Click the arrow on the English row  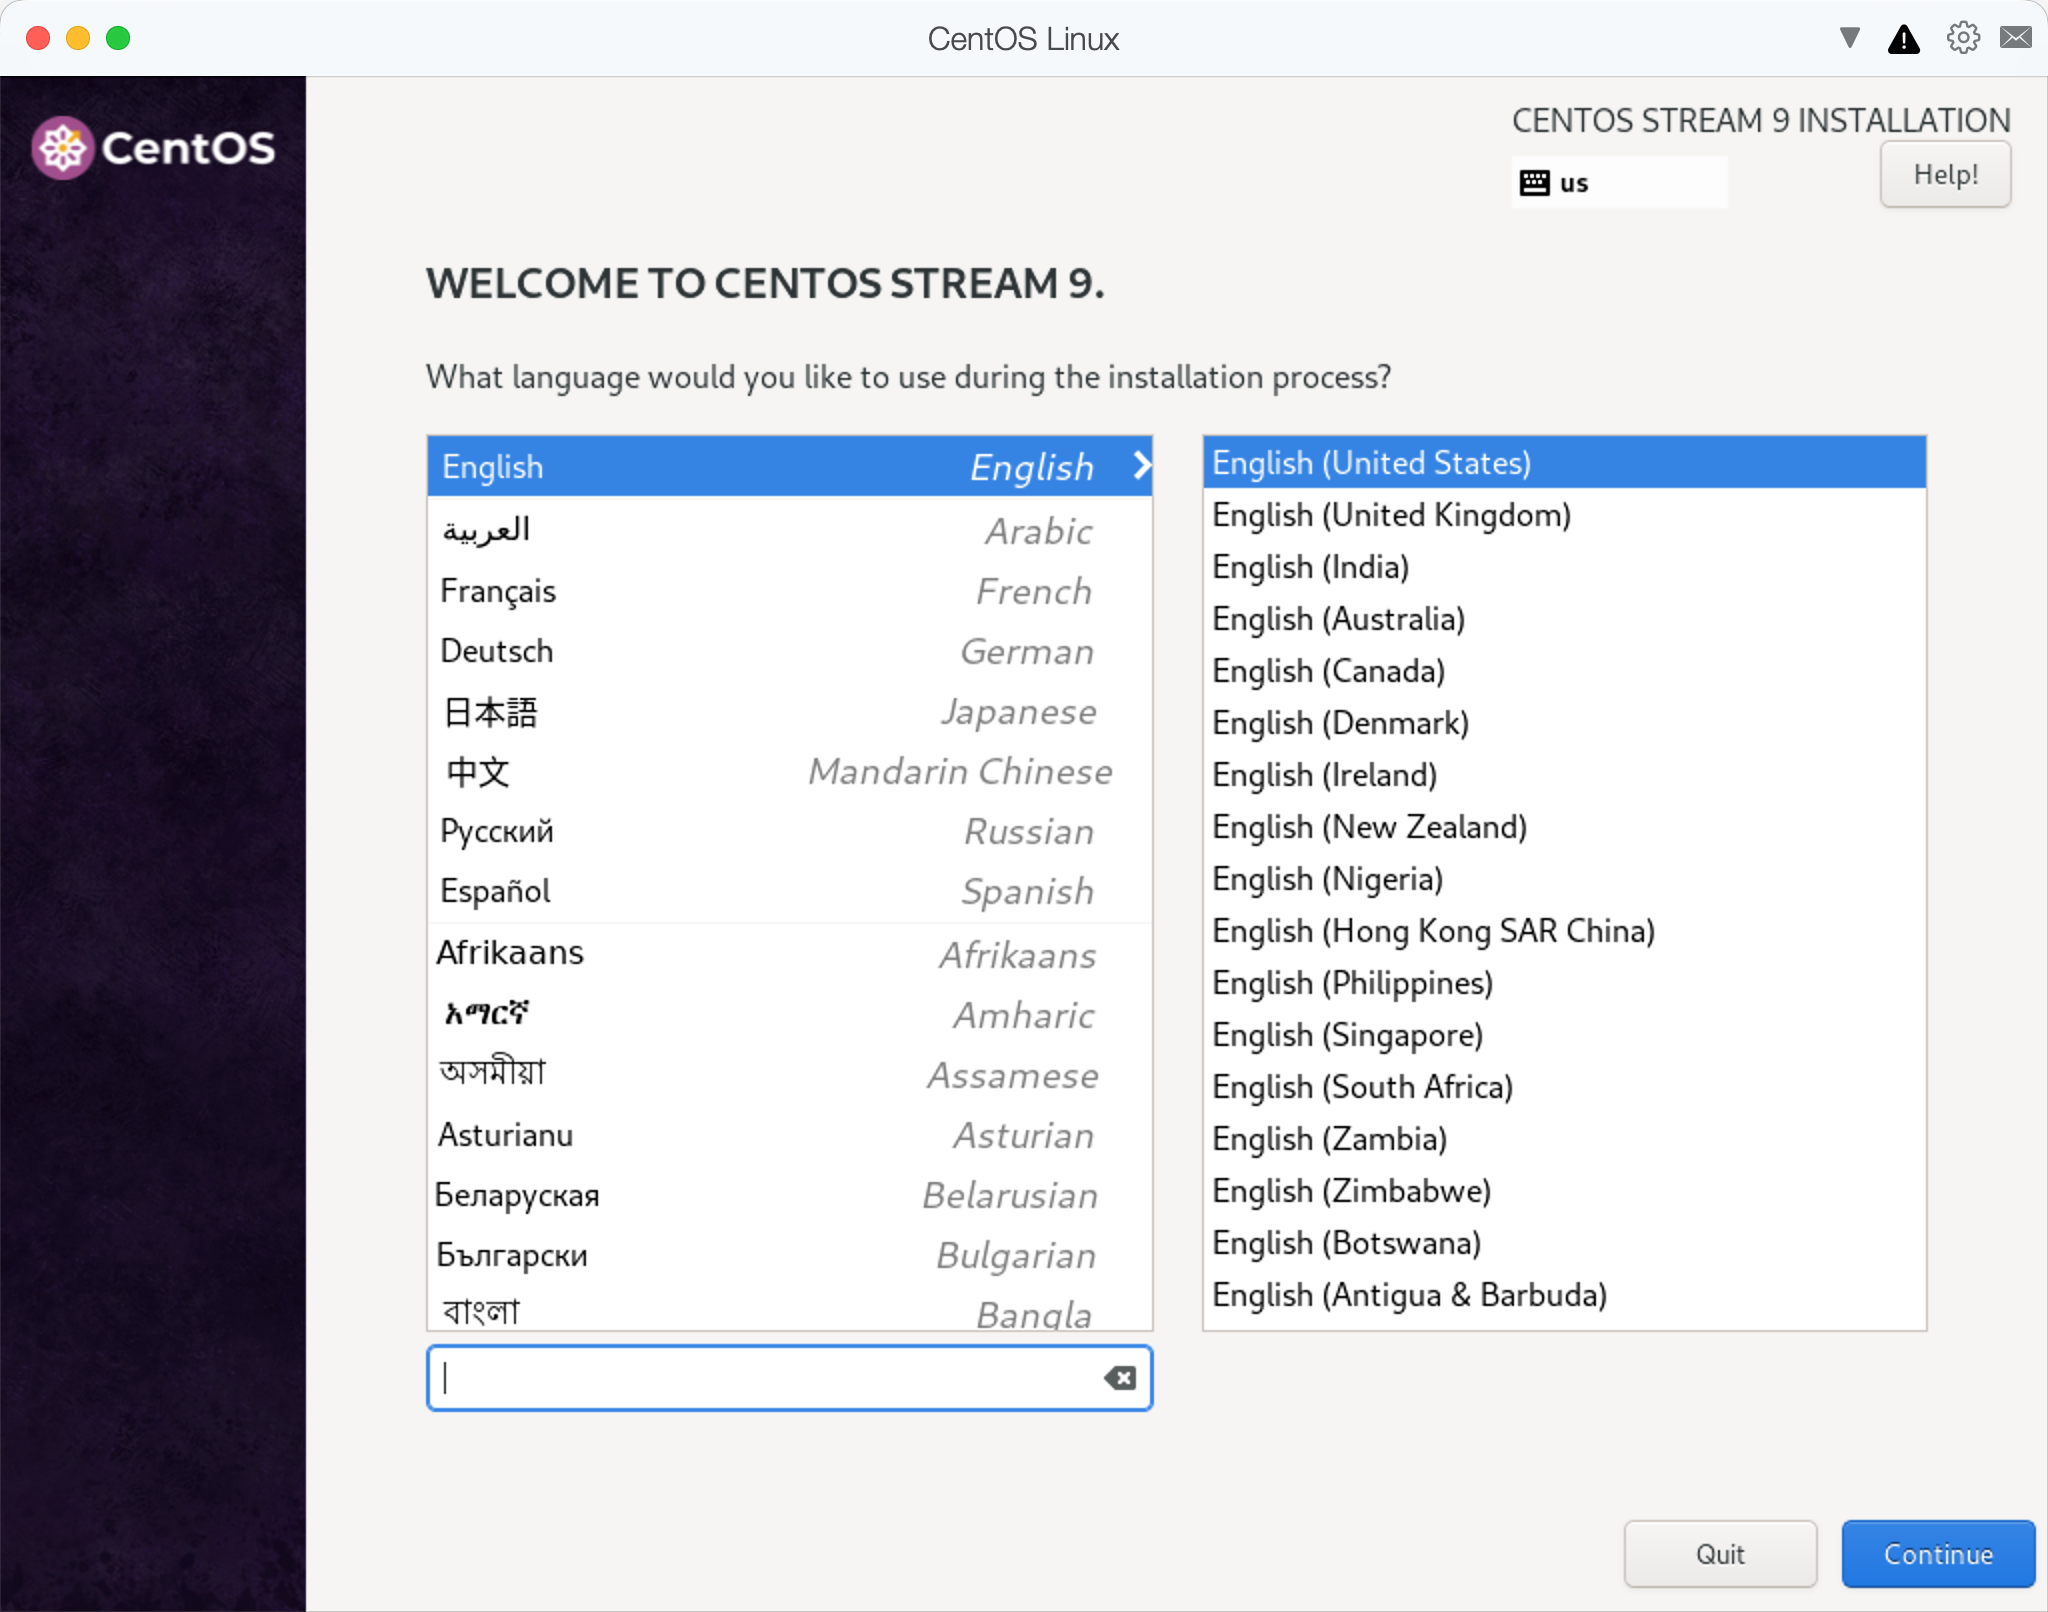tap(1141, 466)
